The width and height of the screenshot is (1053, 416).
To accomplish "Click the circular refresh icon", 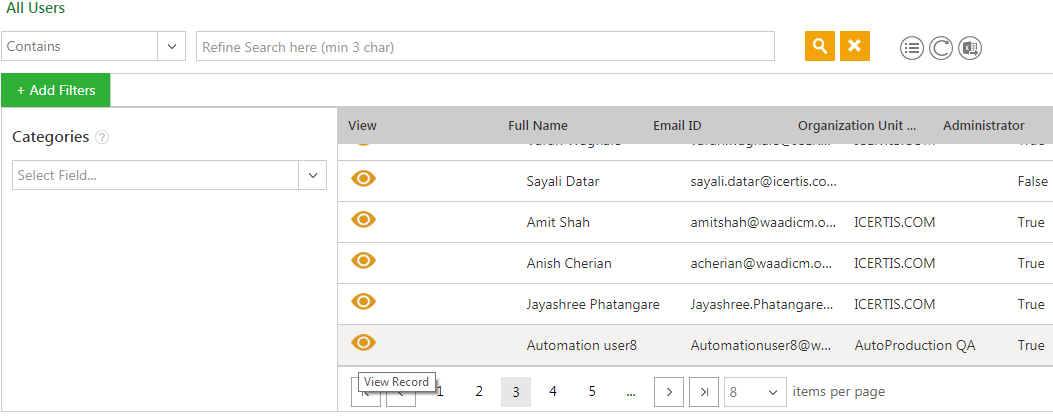I will 940,48.
